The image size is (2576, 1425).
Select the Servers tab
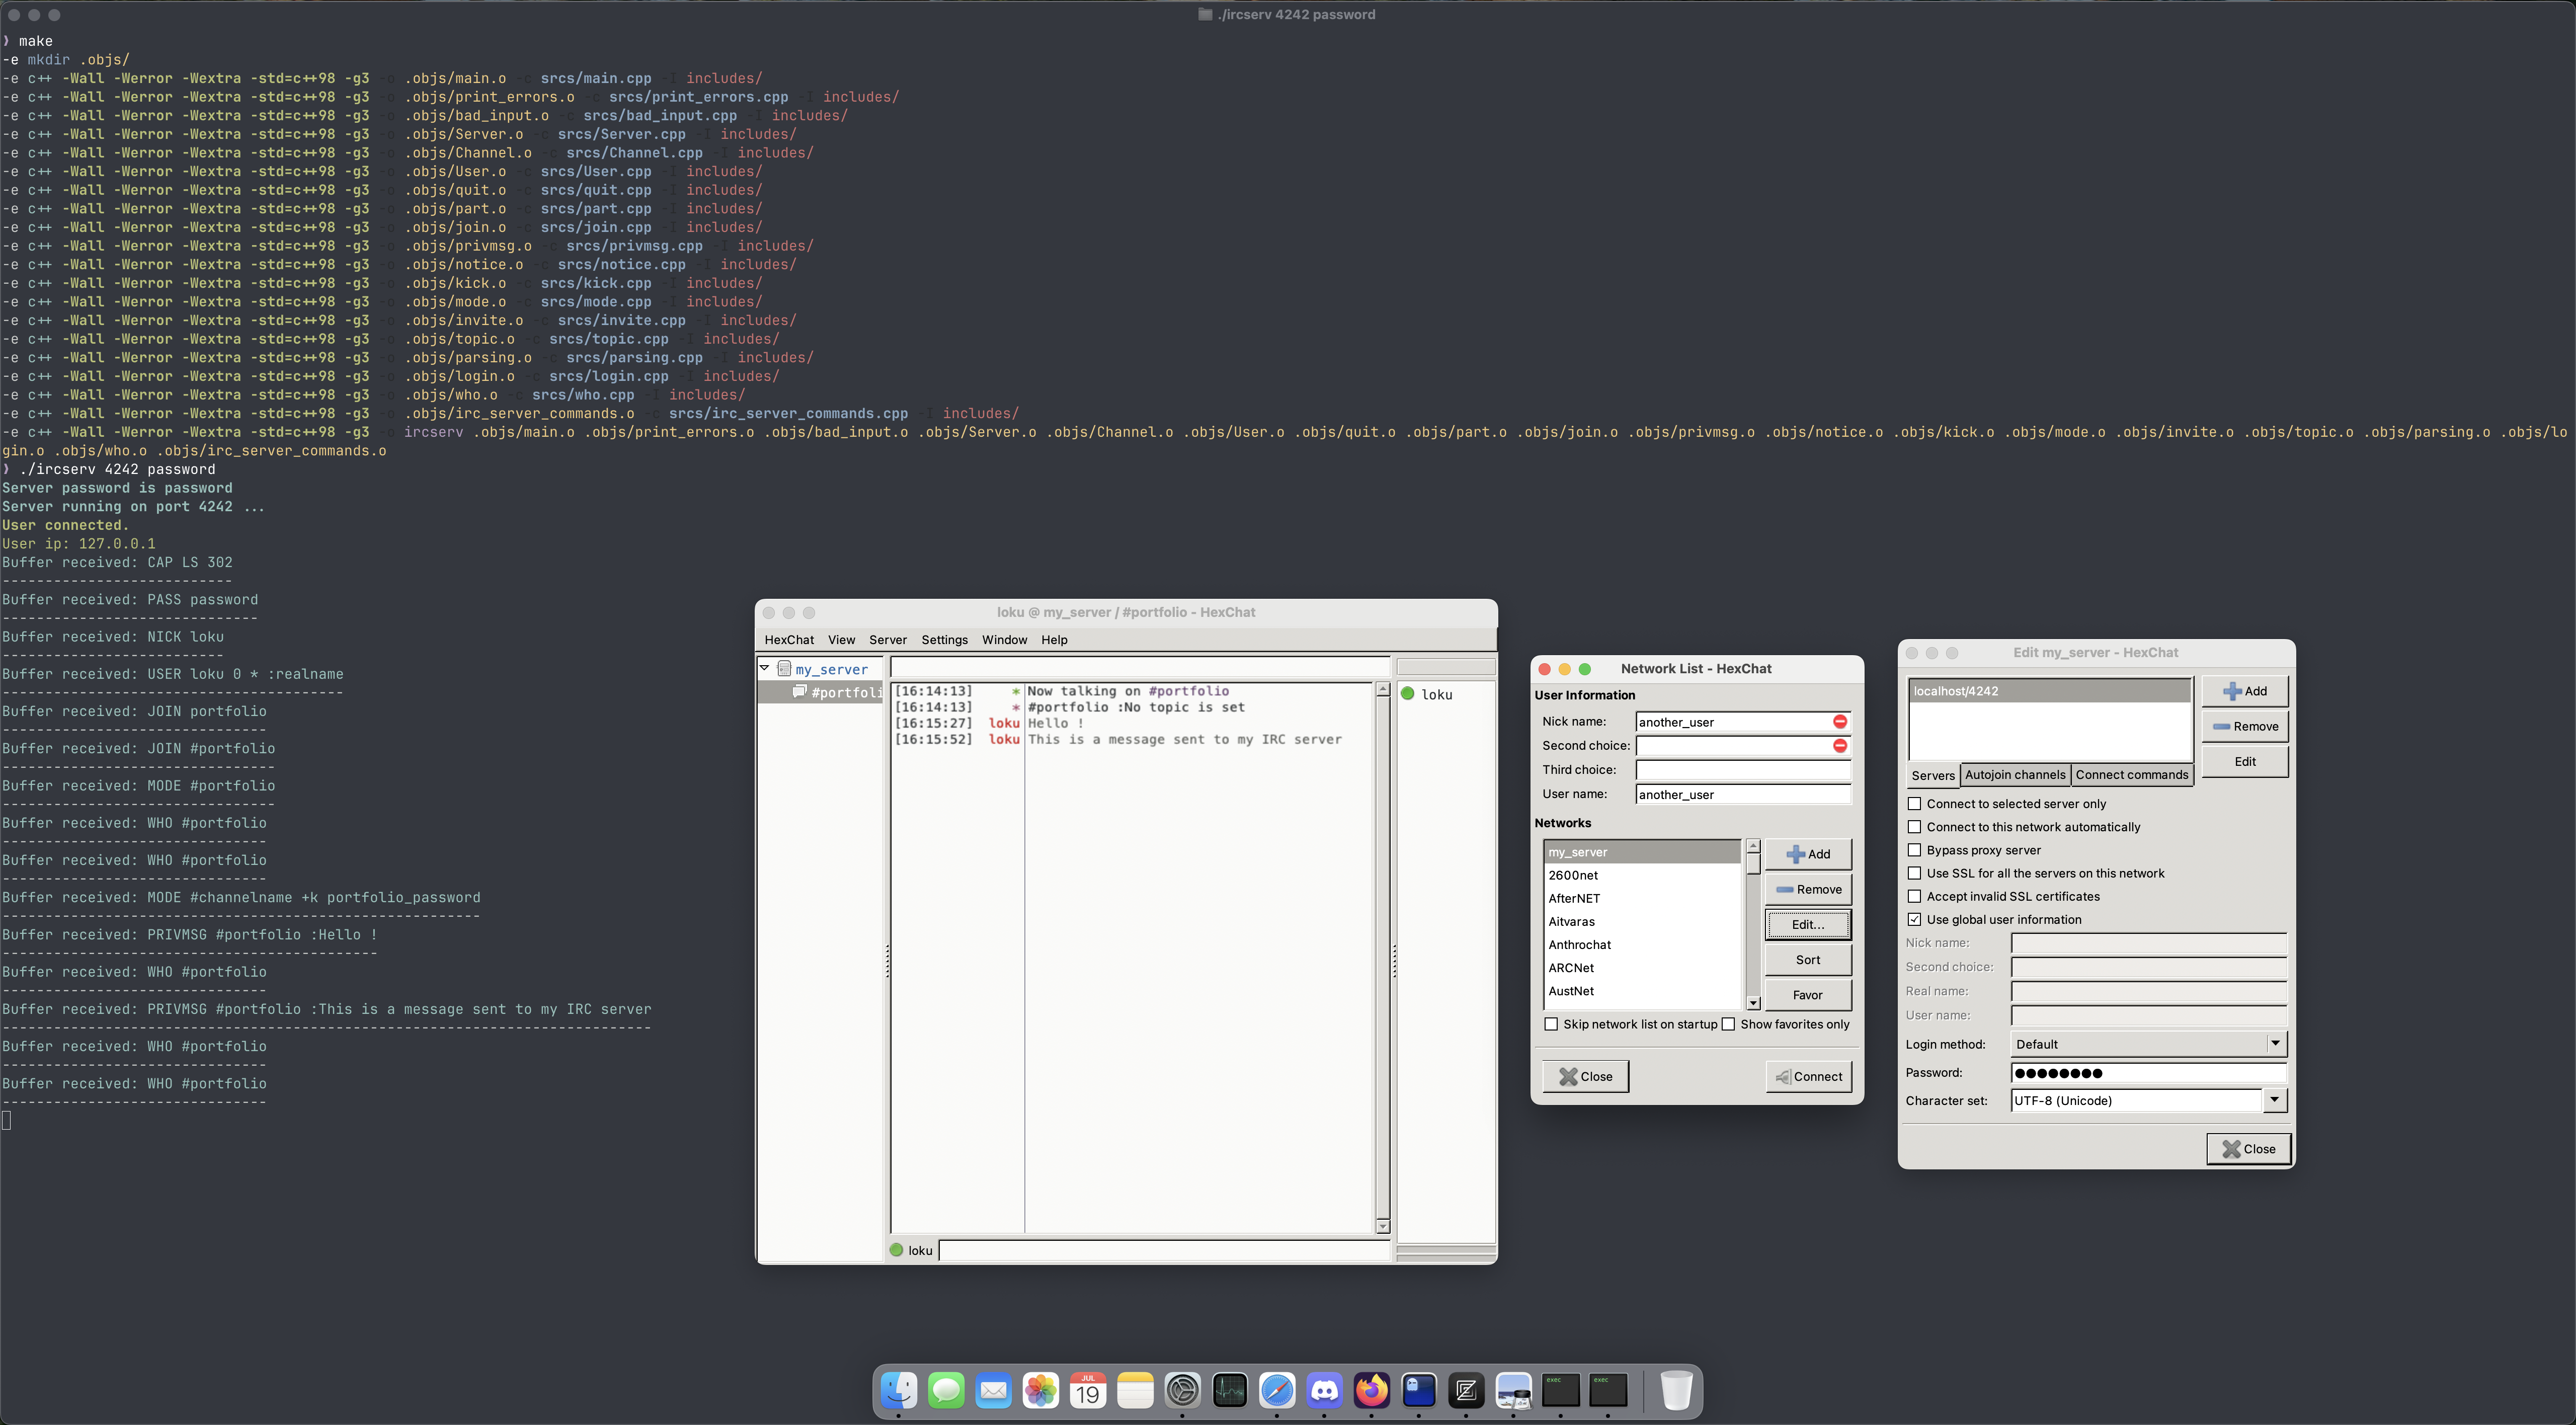[x=1932, y=775]
